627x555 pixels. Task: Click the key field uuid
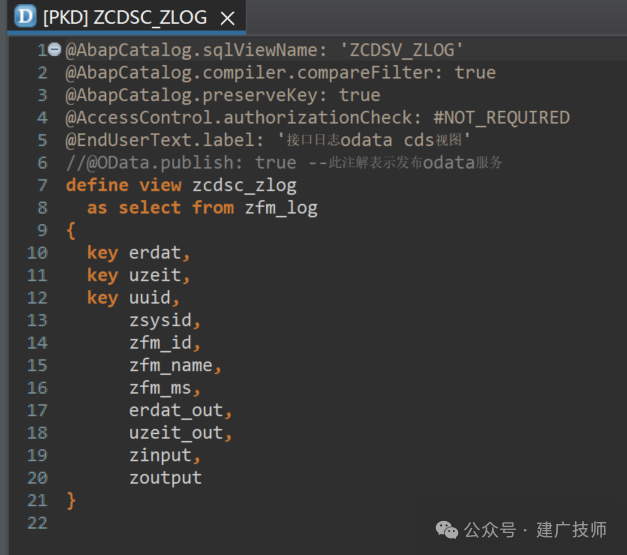(150, 298)
